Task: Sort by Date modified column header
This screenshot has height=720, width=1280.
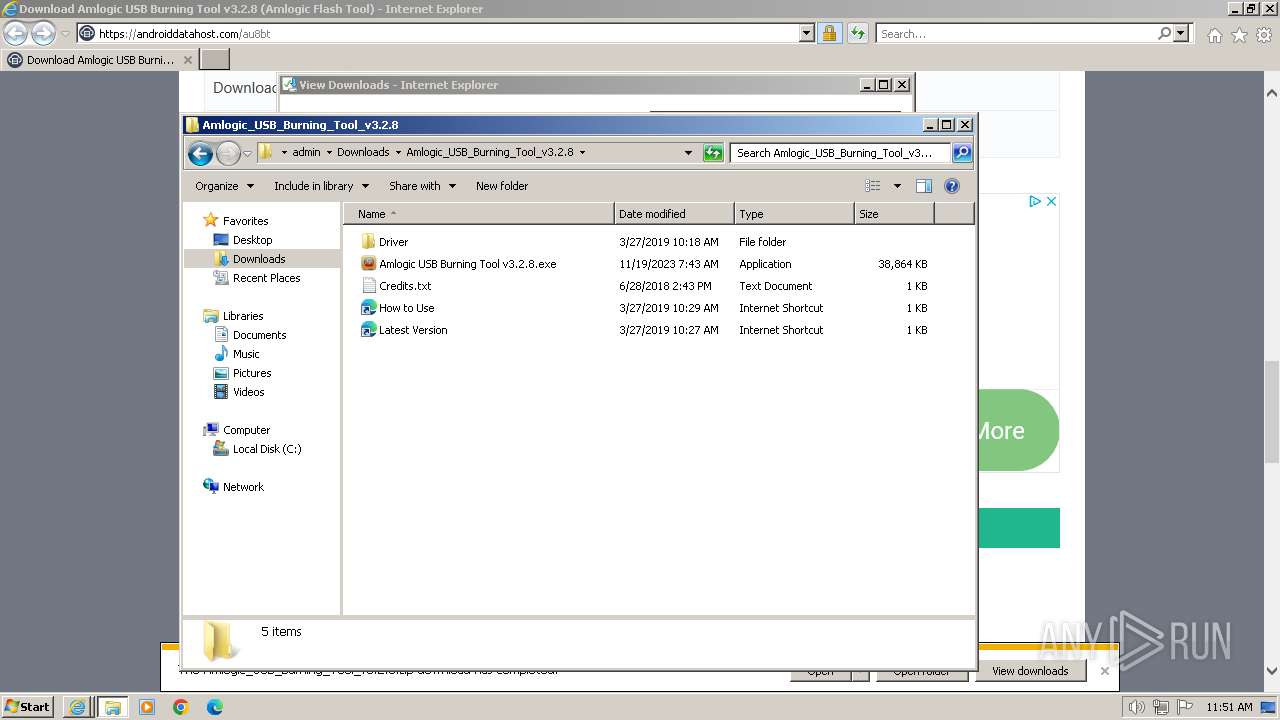Action: [x=674, y=214]
